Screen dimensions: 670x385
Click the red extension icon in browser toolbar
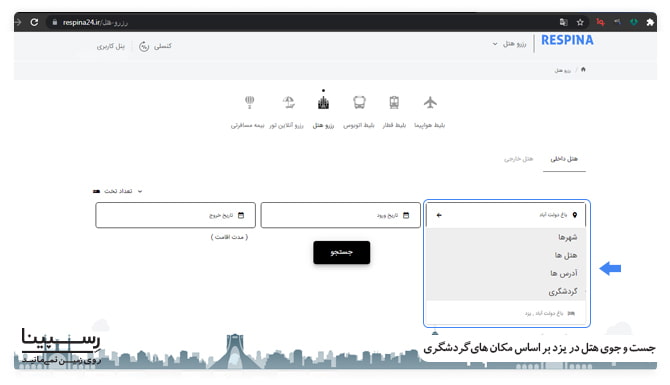click(600, 22)
